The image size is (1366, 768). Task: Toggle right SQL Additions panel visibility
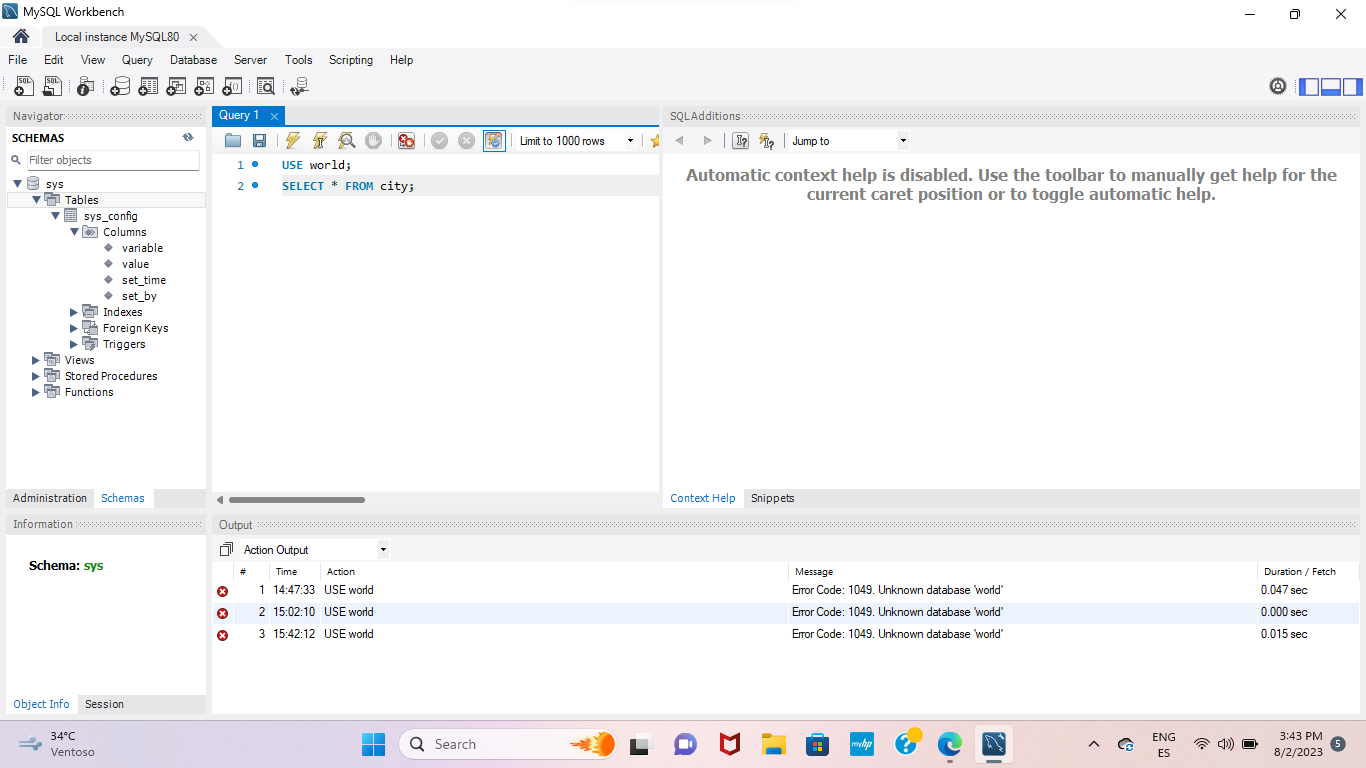[x=1353, y=87]
